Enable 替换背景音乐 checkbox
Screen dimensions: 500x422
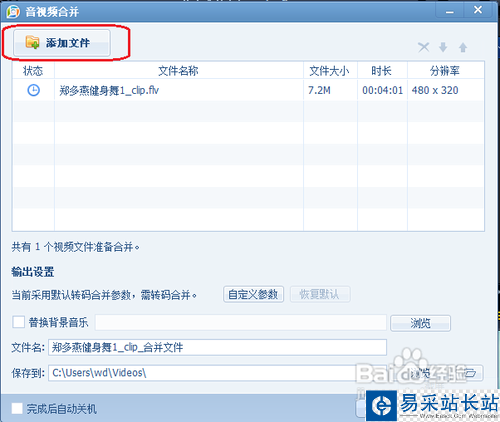click(18, 322)
